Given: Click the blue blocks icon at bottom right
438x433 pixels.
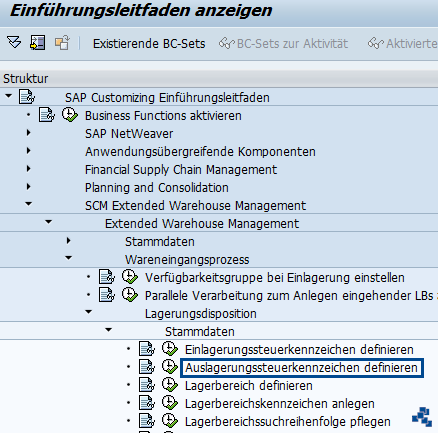Looking at the screenshot, I should pyautogui.click(x=422, y=416).
